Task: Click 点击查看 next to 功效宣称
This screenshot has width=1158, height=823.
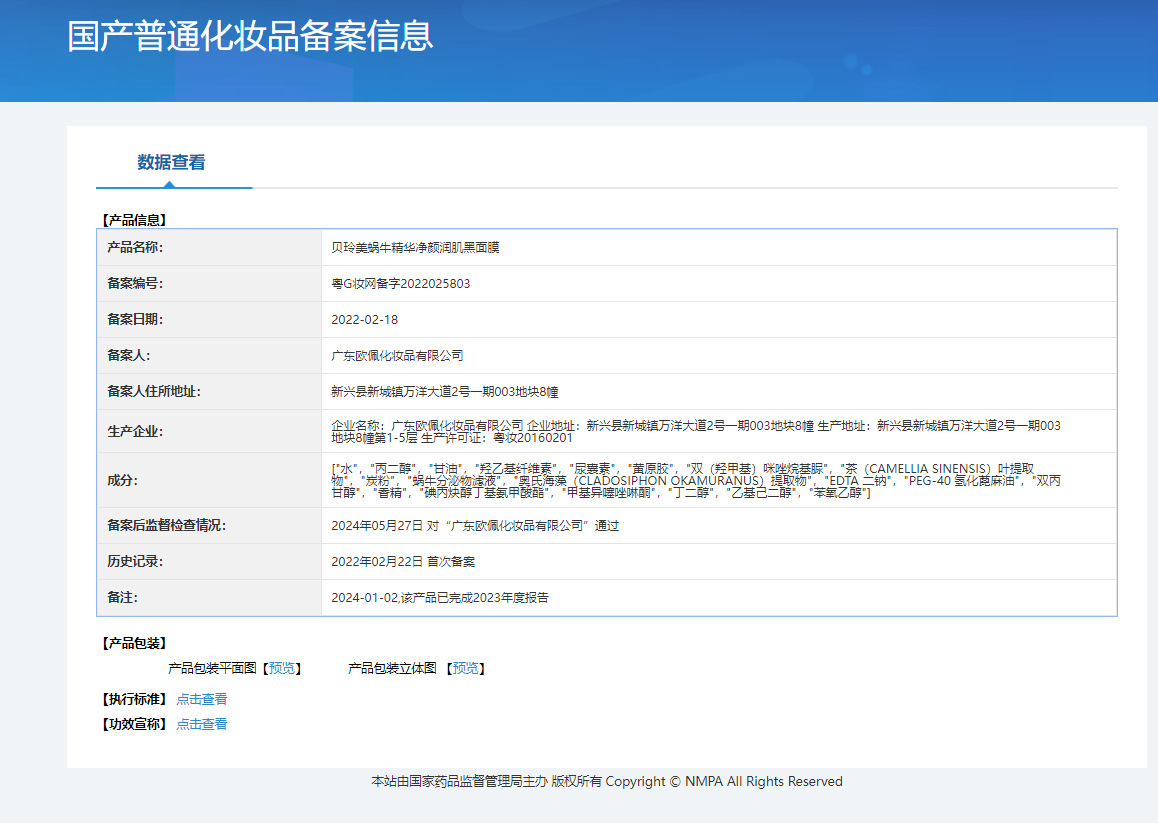Action: (x=202, y=724)
